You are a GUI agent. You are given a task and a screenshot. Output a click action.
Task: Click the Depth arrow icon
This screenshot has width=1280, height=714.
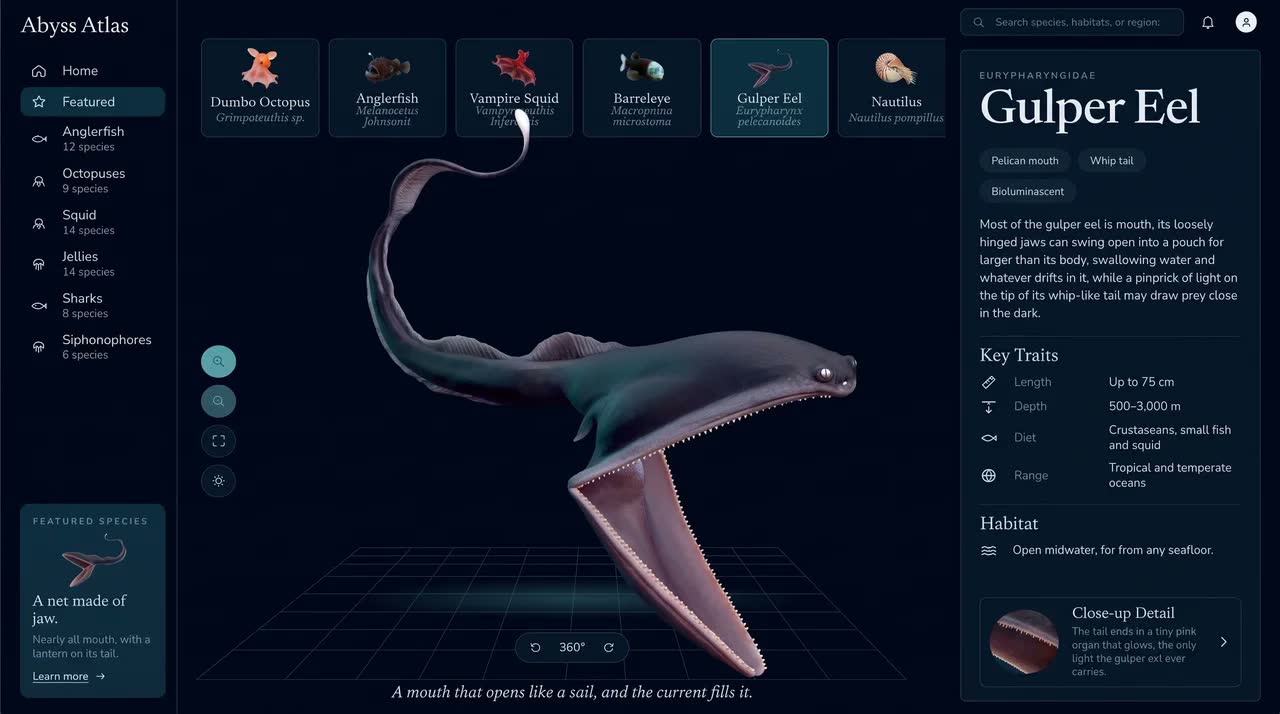(x=989, y=407)
